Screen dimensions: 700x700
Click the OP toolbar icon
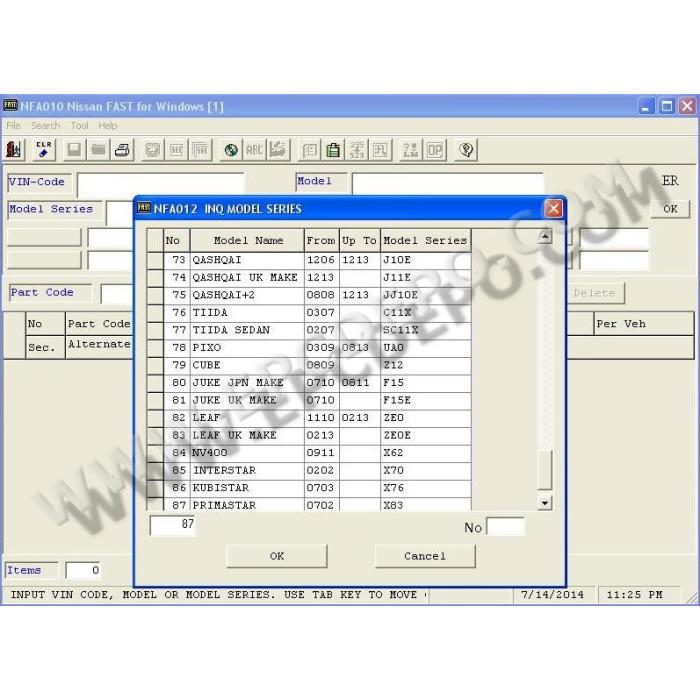(435, 150)
